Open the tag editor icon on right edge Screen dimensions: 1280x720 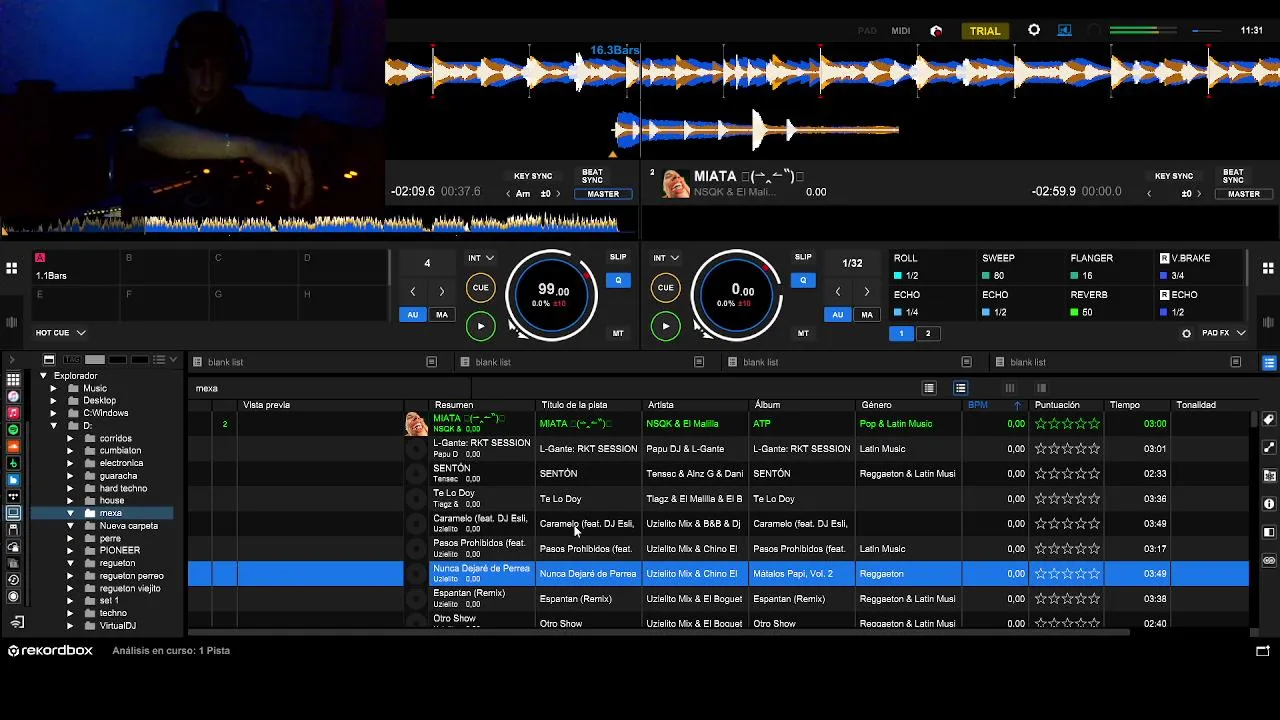tap(1269, 420)
